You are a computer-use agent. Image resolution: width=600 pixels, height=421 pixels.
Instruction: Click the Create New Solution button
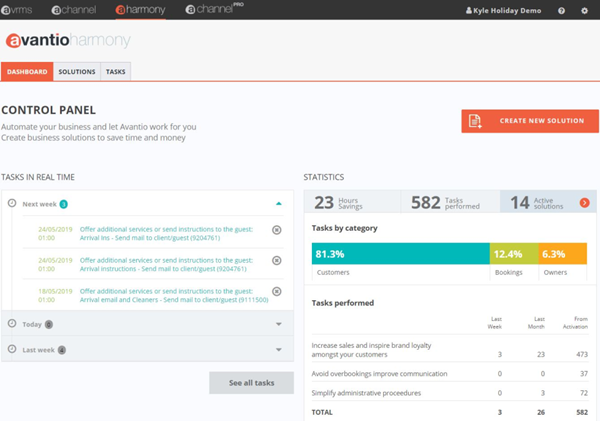pos(530,121)
